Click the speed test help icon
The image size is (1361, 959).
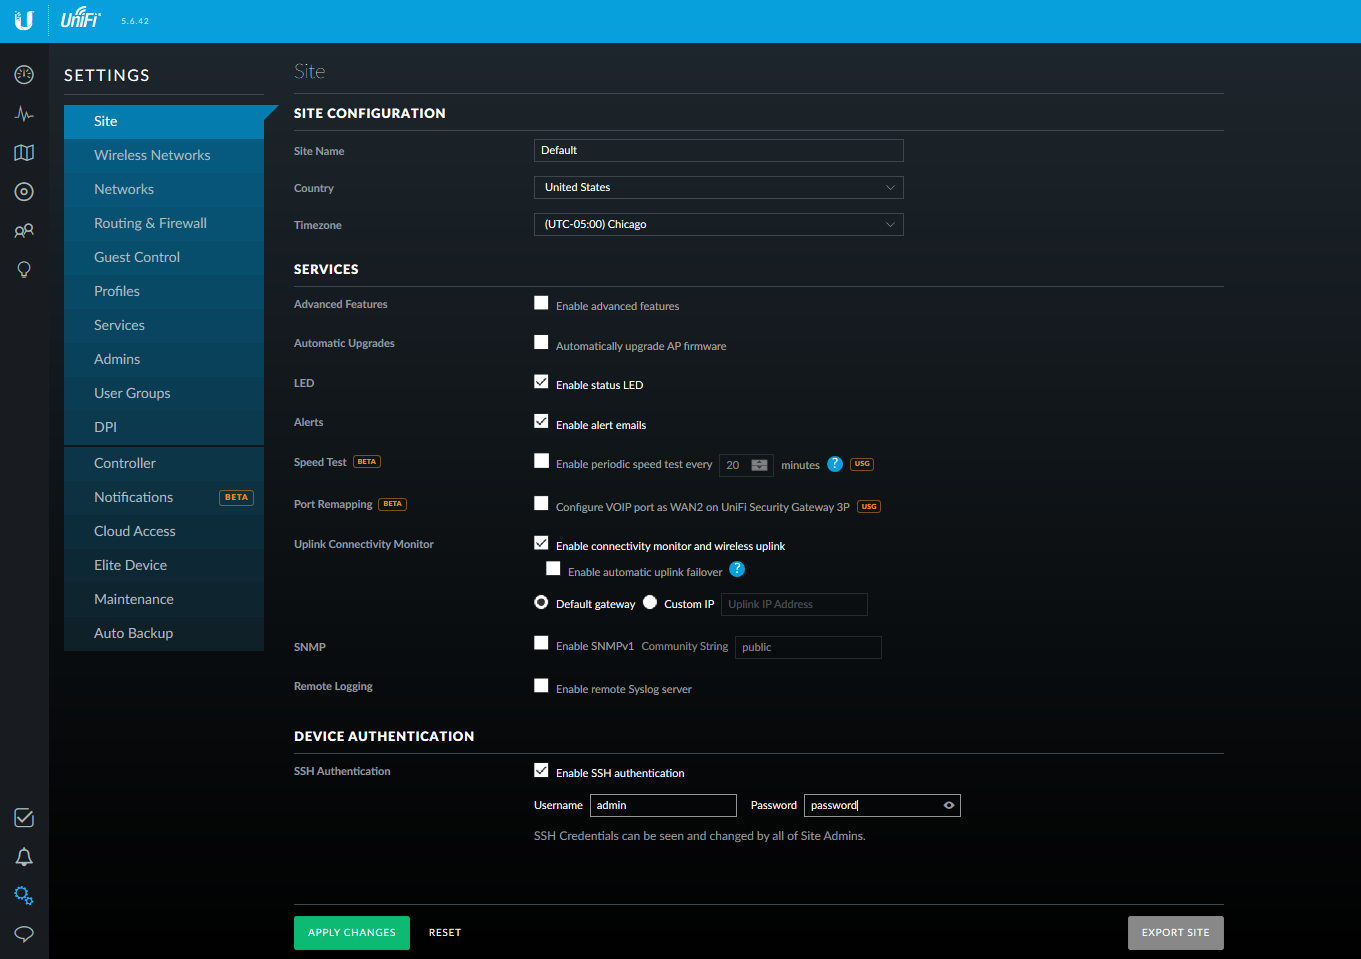pyautogui.click(x=835, y=464)
